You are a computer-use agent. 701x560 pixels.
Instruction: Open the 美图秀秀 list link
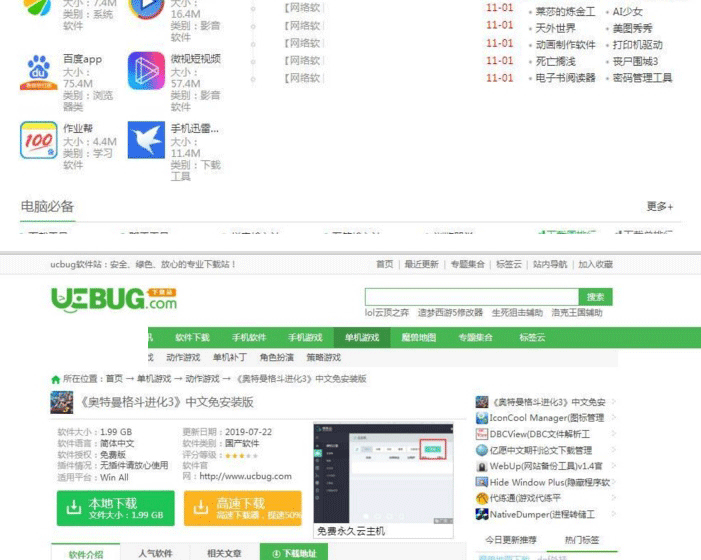pos(633,28)
